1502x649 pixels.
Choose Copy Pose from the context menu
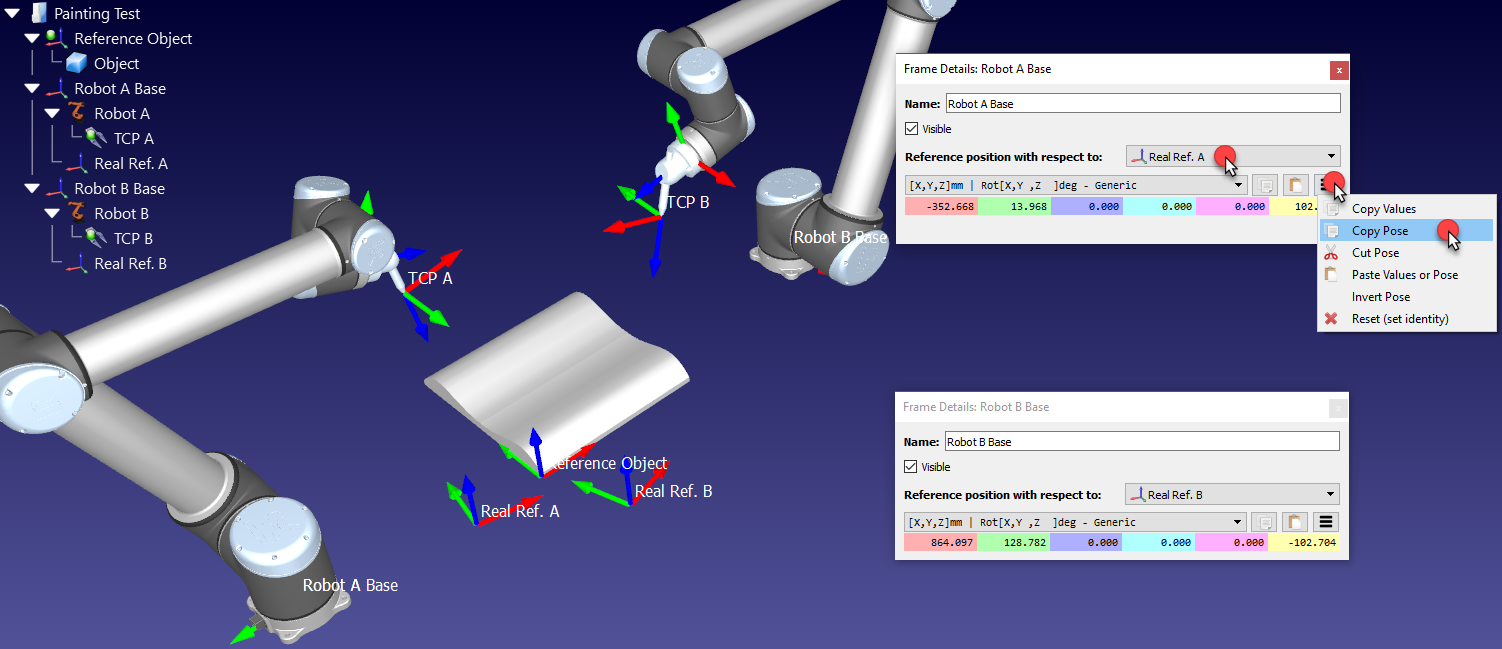1380,231
